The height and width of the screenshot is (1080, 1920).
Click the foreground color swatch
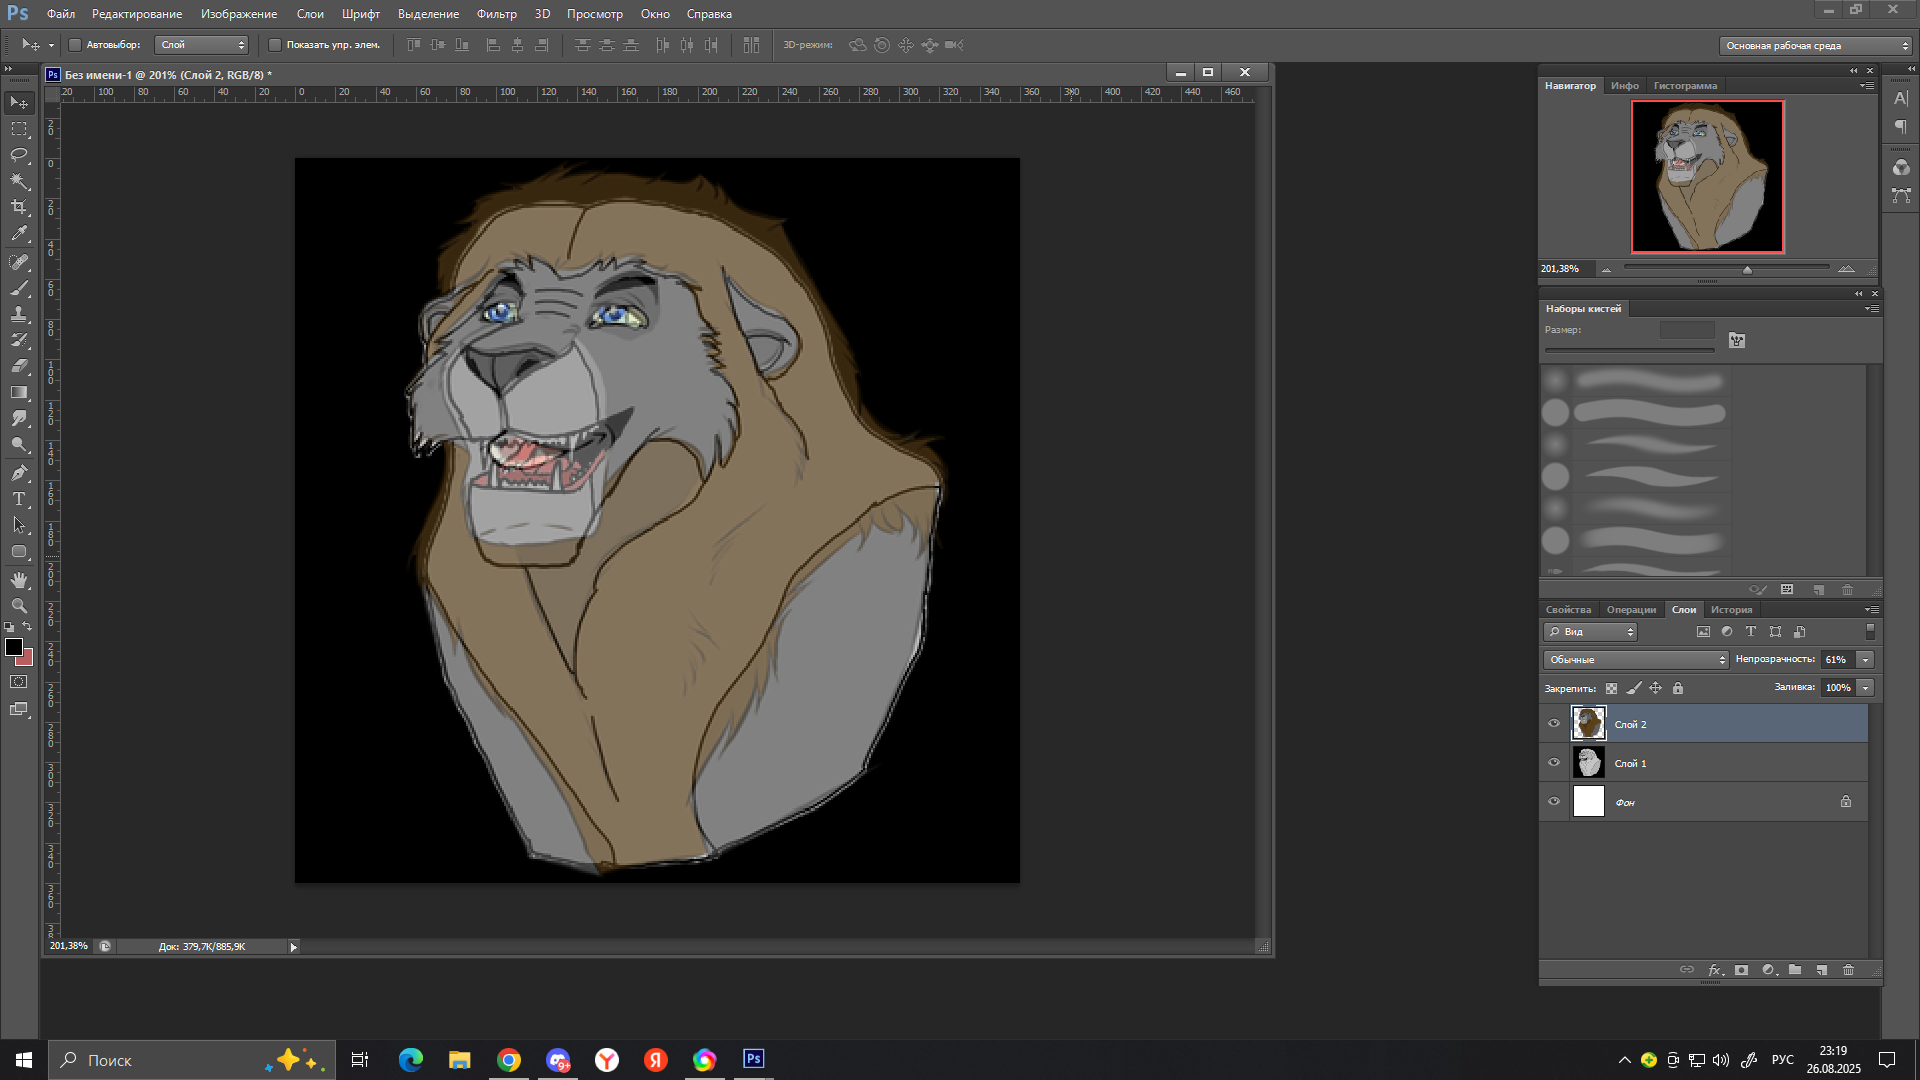(13, 647)
